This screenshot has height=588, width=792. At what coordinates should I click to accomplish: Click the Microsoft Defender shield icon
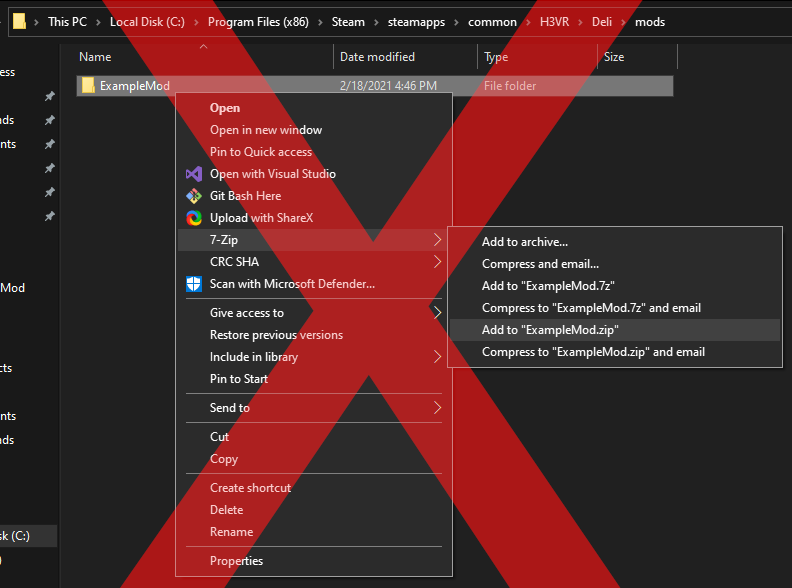[194, 284]
